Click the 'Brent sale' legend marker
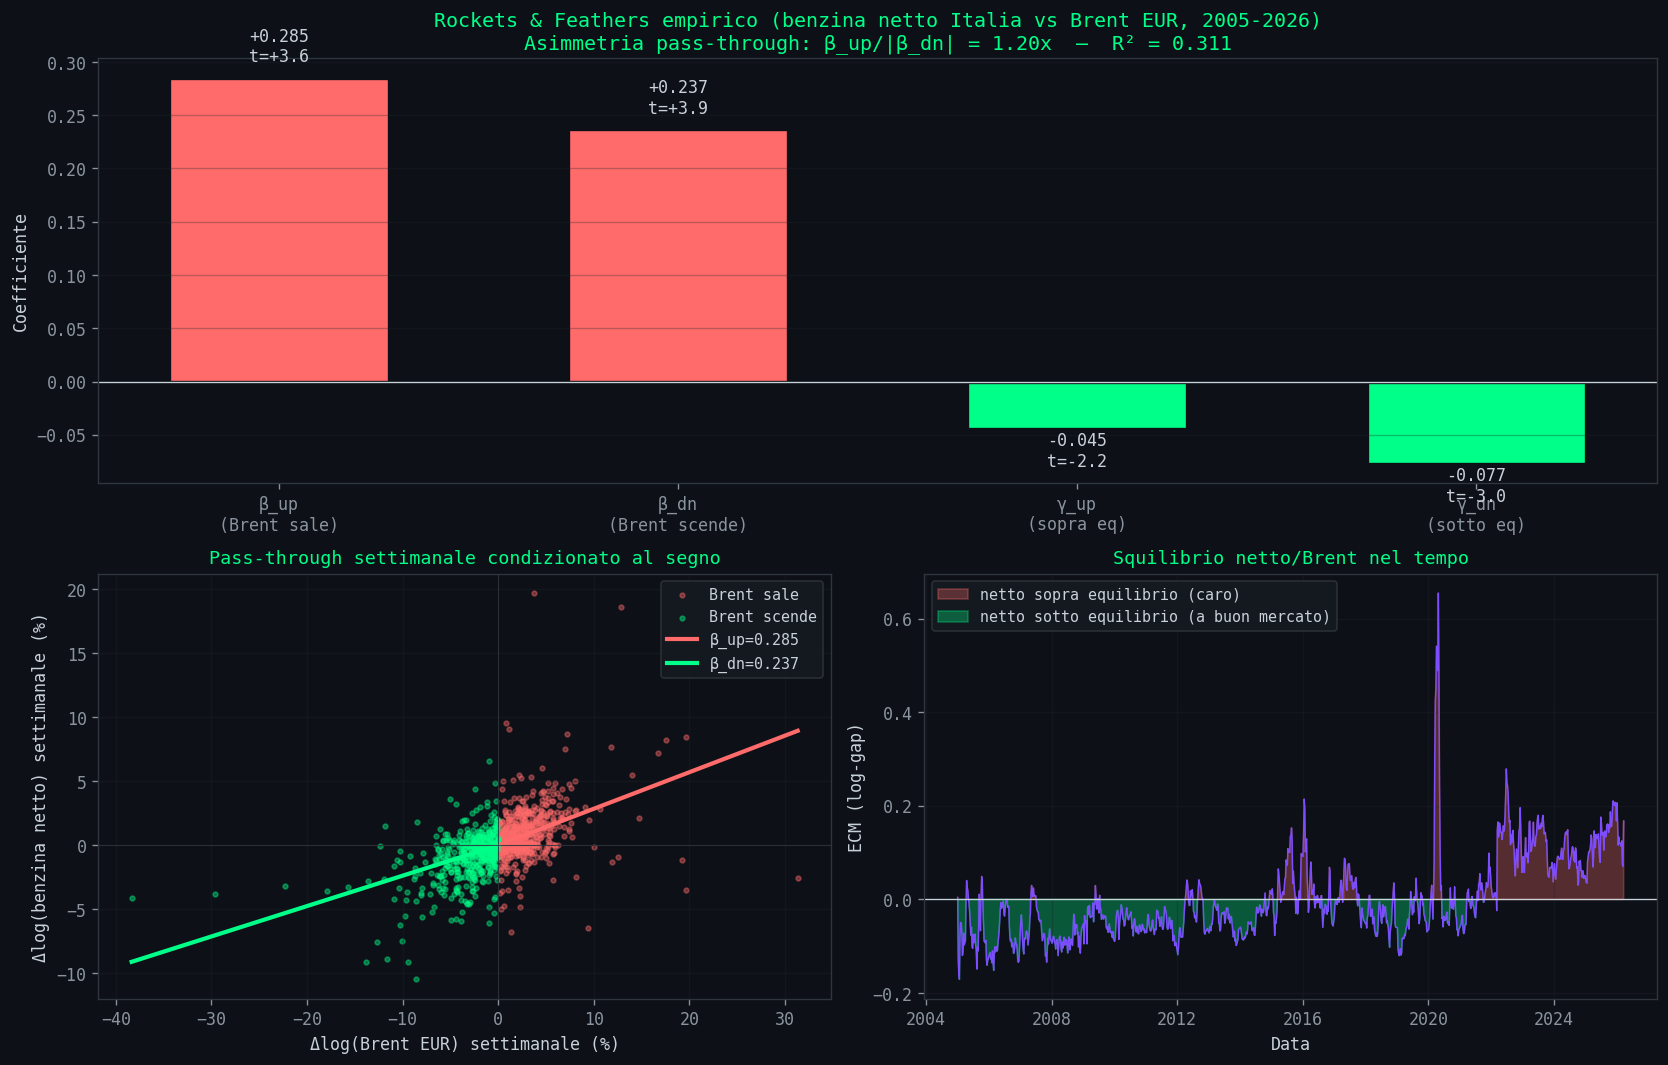This screenshot has width=1668, height=1065. pyautogui.click(x=682, y=595)
